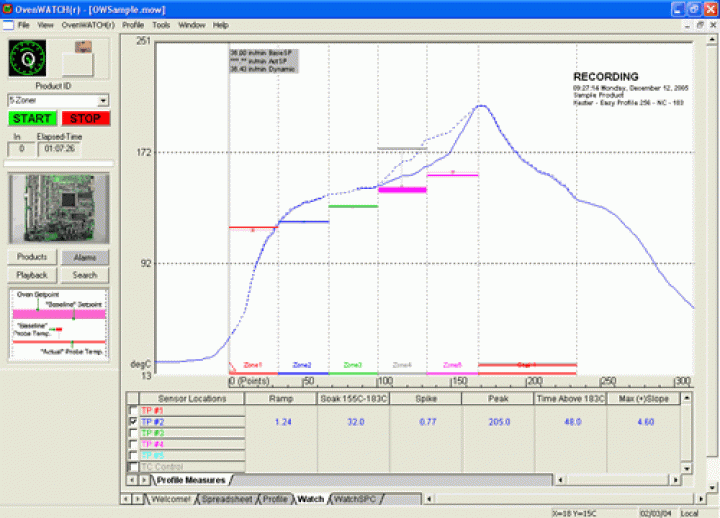Switch to the Welcome! sheet tab
This screenshot has height=518, width=720.
[171, 499]
